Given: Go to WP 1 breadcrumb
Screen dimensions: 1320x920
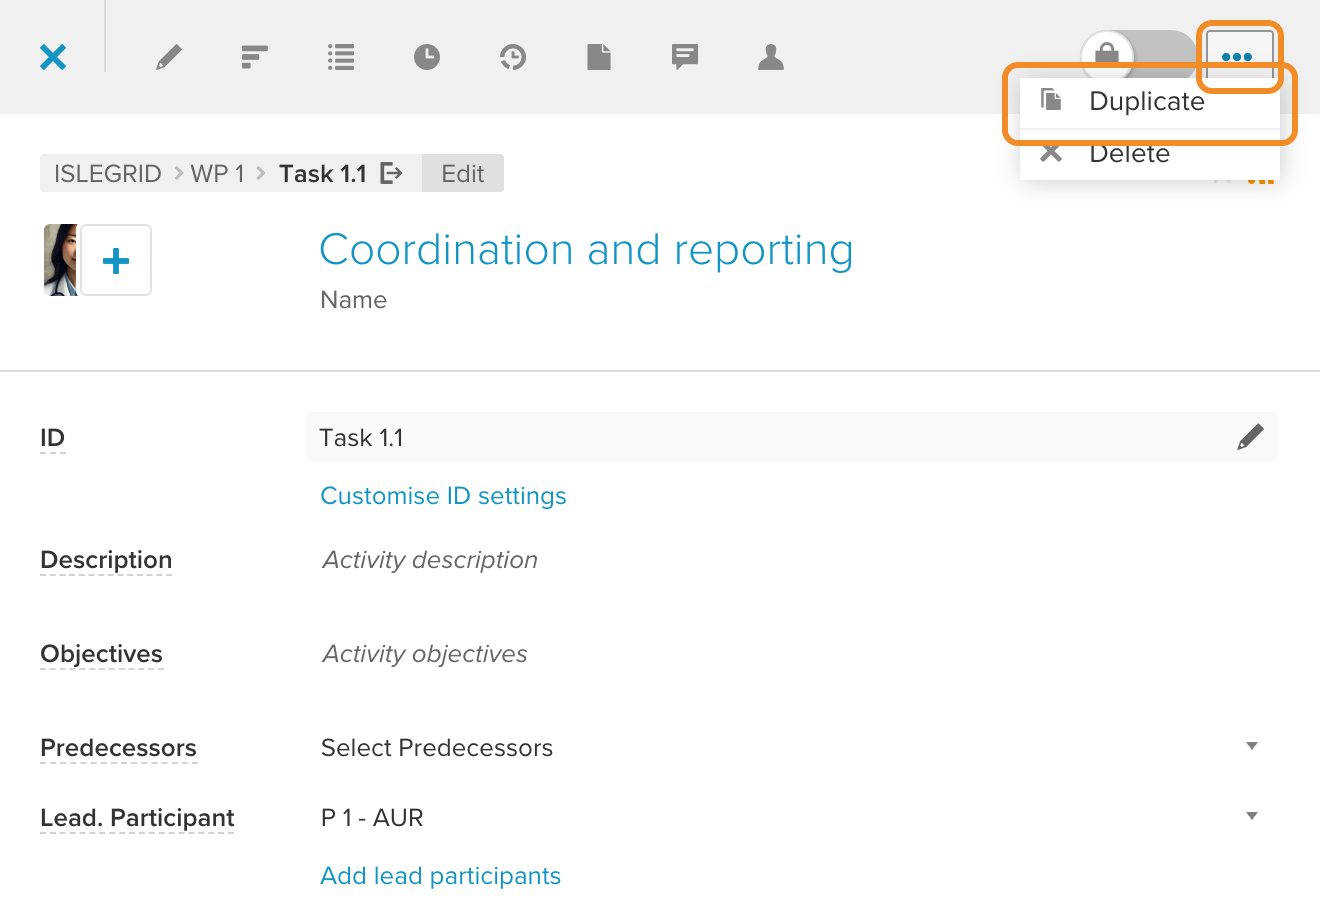Looking at the screenshot, I should pos(218,174).
